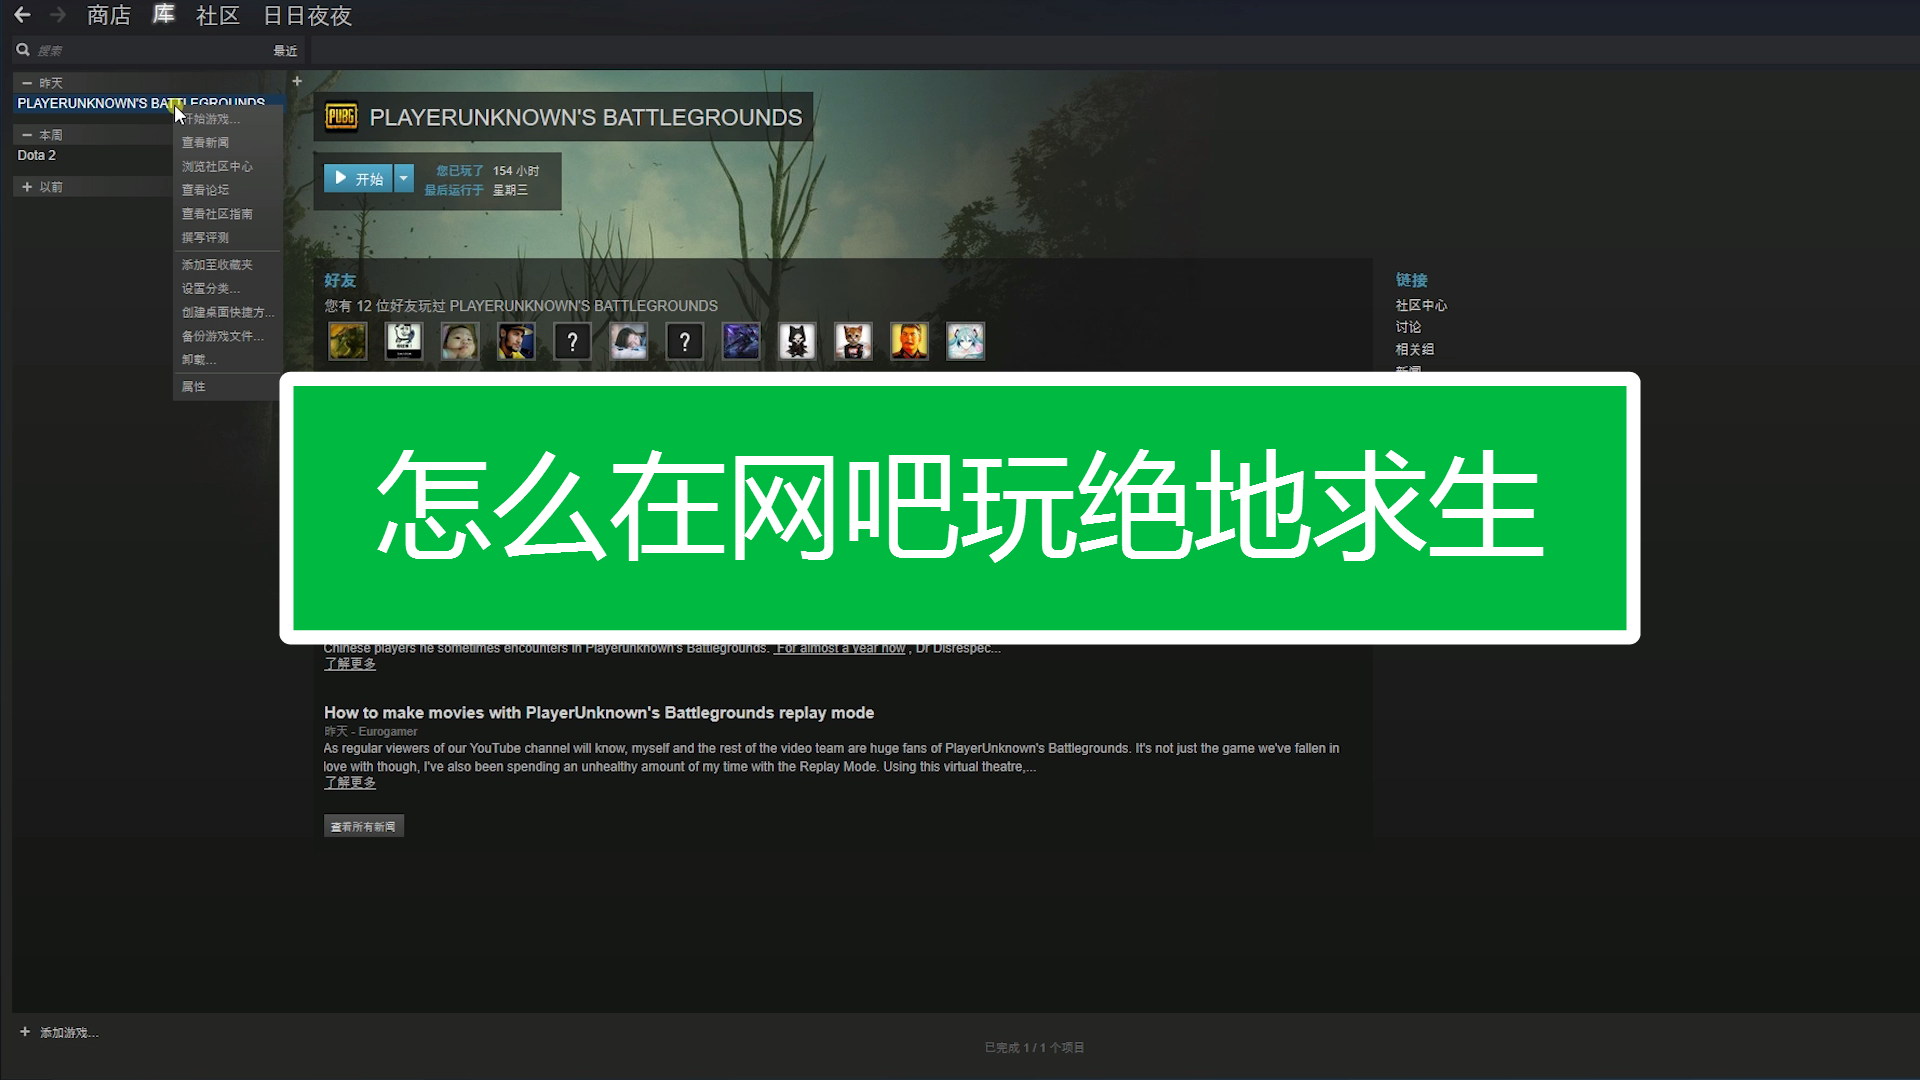Click the 查看所有新闻 button
1920x1080 pixels.
[x=364, y=826]
